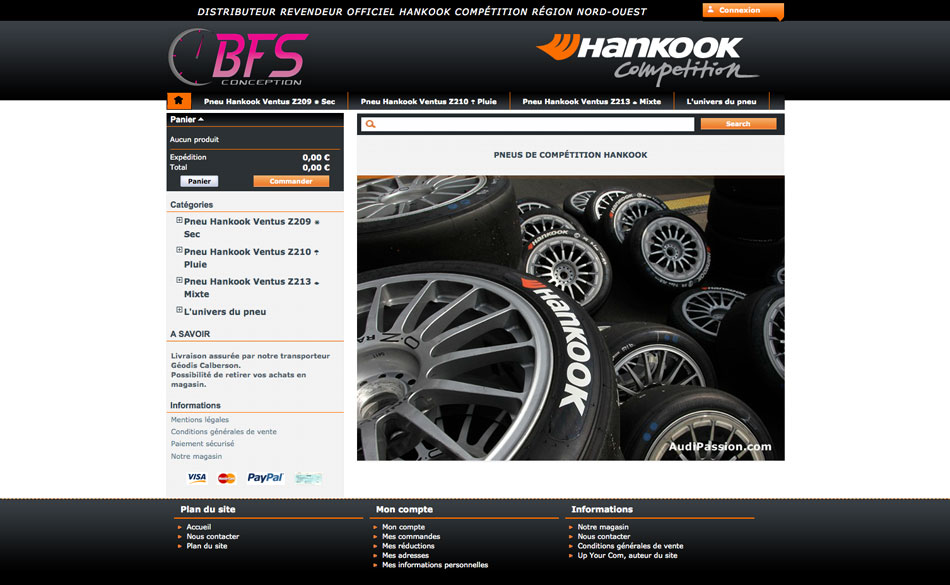Click Plan du site footer link
The width and height of the screenshot is (950, 585).
(x=207, y=546)
